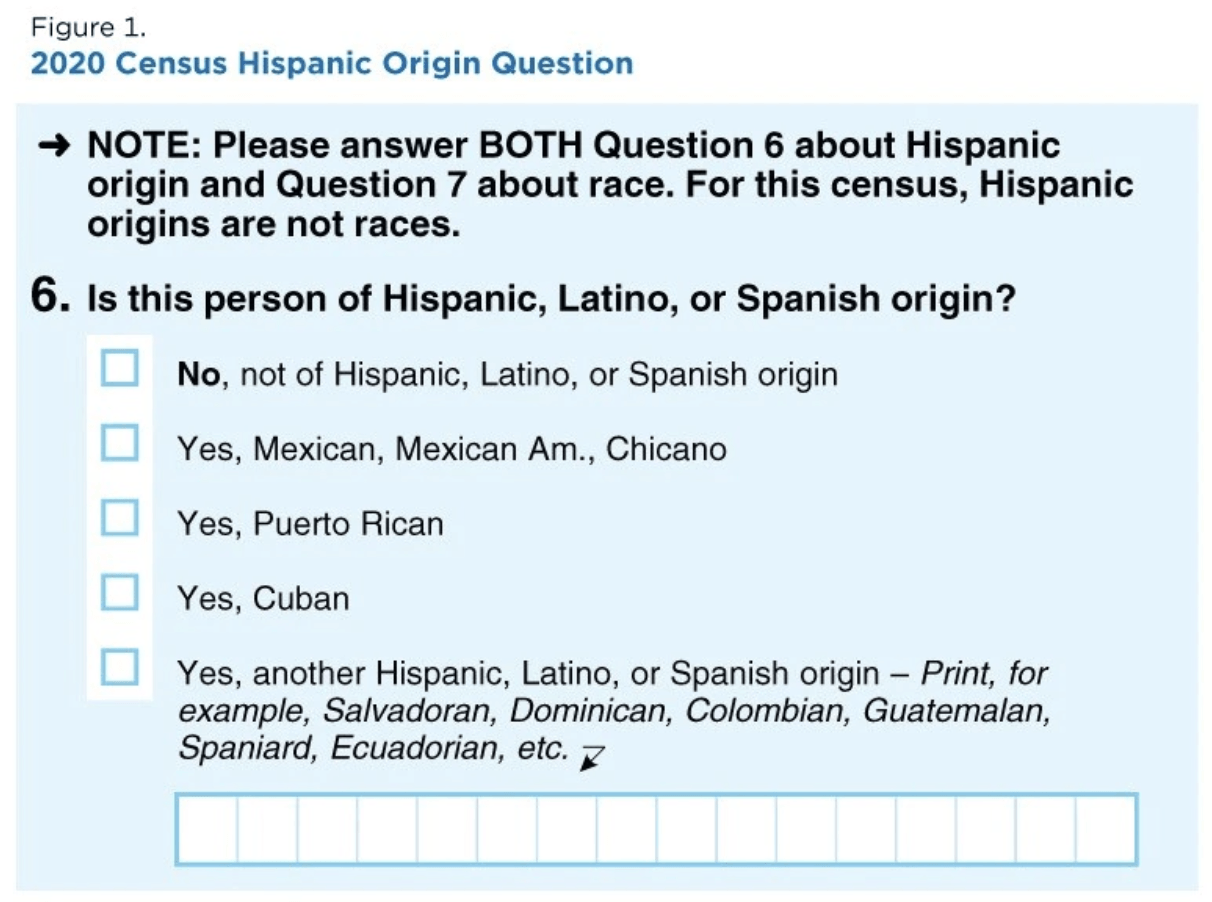The height and width of the screenshot is (902, 1212).
Task: Click the "2020 Census Hispanic Origin Question" heading
Action: 332,64
